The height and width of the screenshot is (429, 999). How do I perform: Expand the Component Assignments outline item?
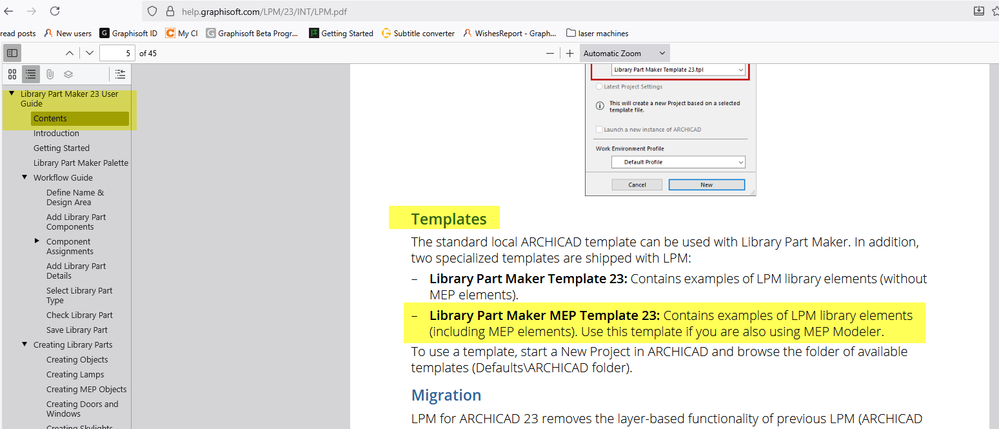click(37, 241)
